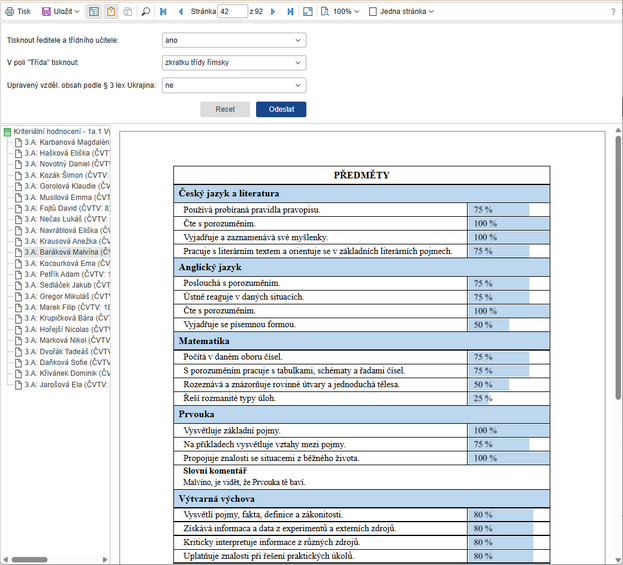Click the Stránka page number field
This screenshot has width=623, height=565.
click(x=232, y=12)
